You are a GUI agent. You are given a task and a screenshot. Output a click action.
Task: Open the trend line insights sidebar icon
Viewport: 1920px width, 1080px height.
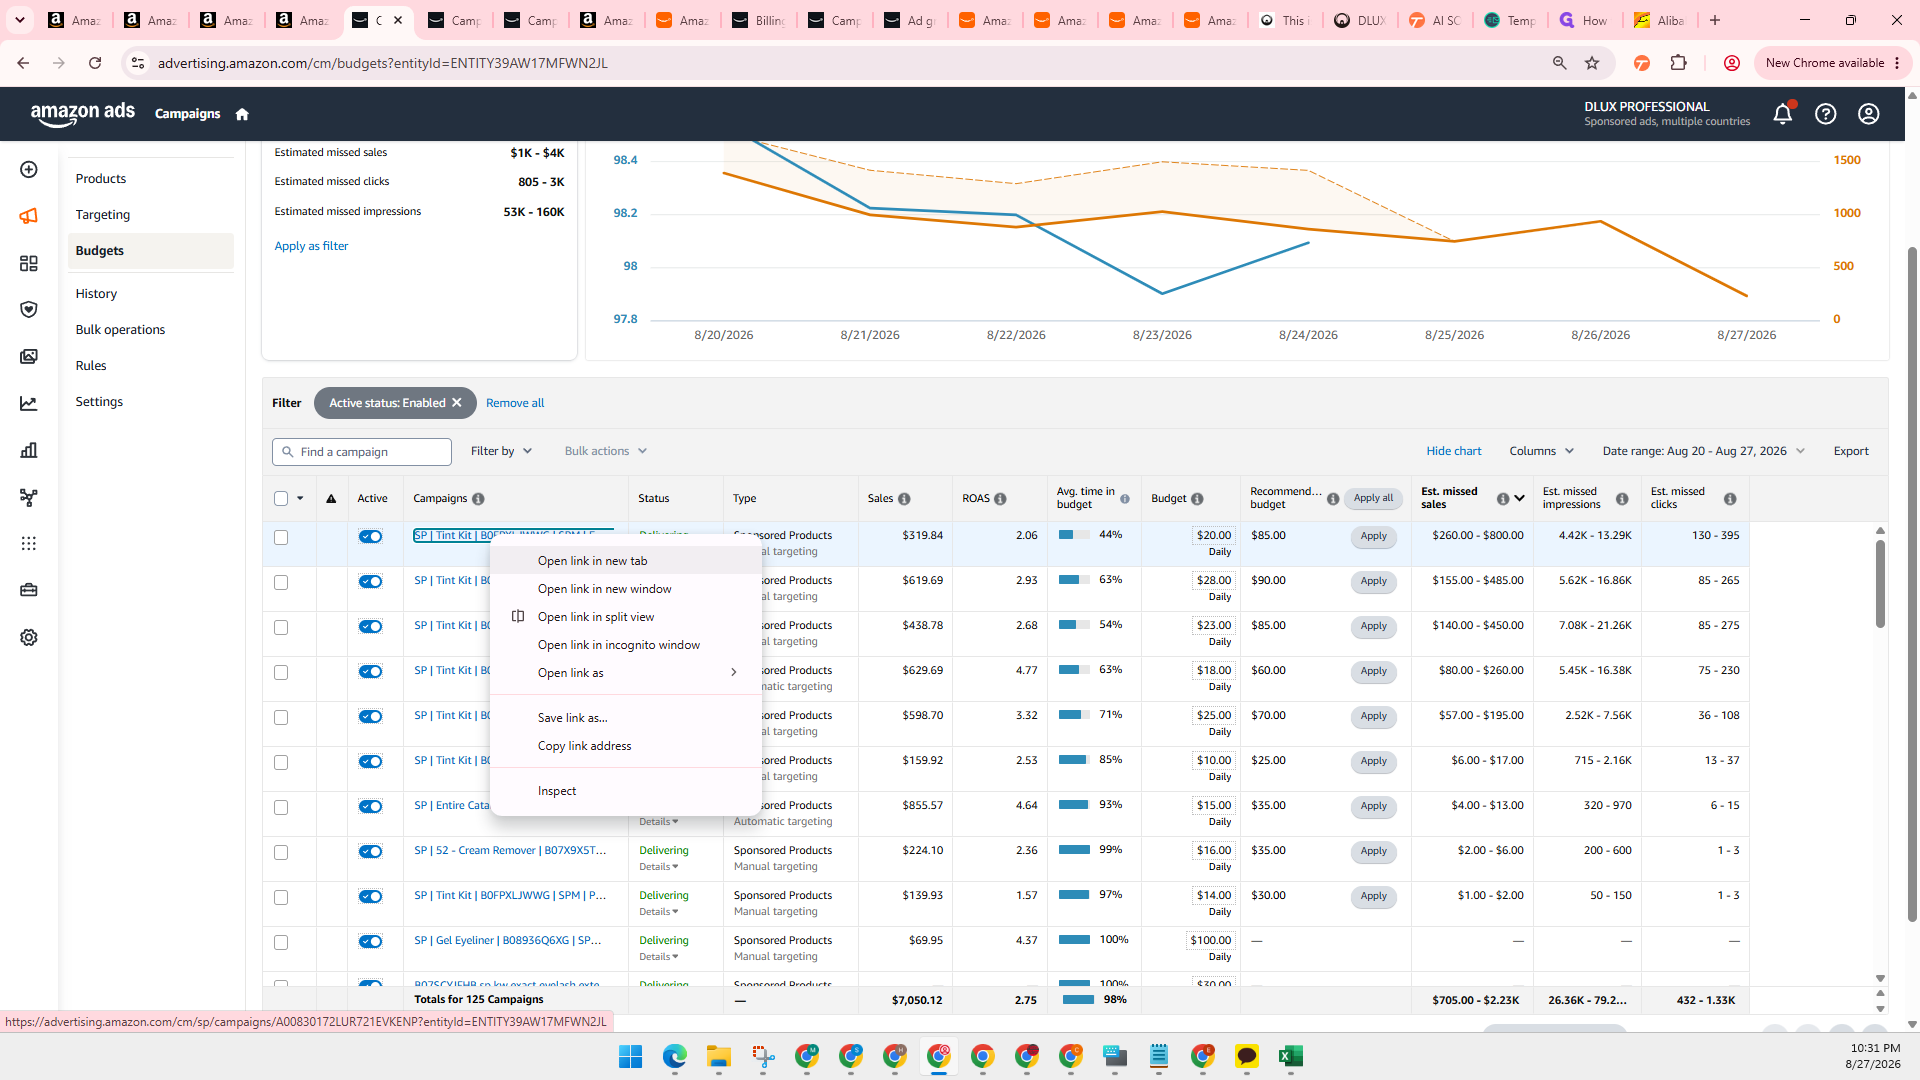pyautogui.click(x=29, y=404)
